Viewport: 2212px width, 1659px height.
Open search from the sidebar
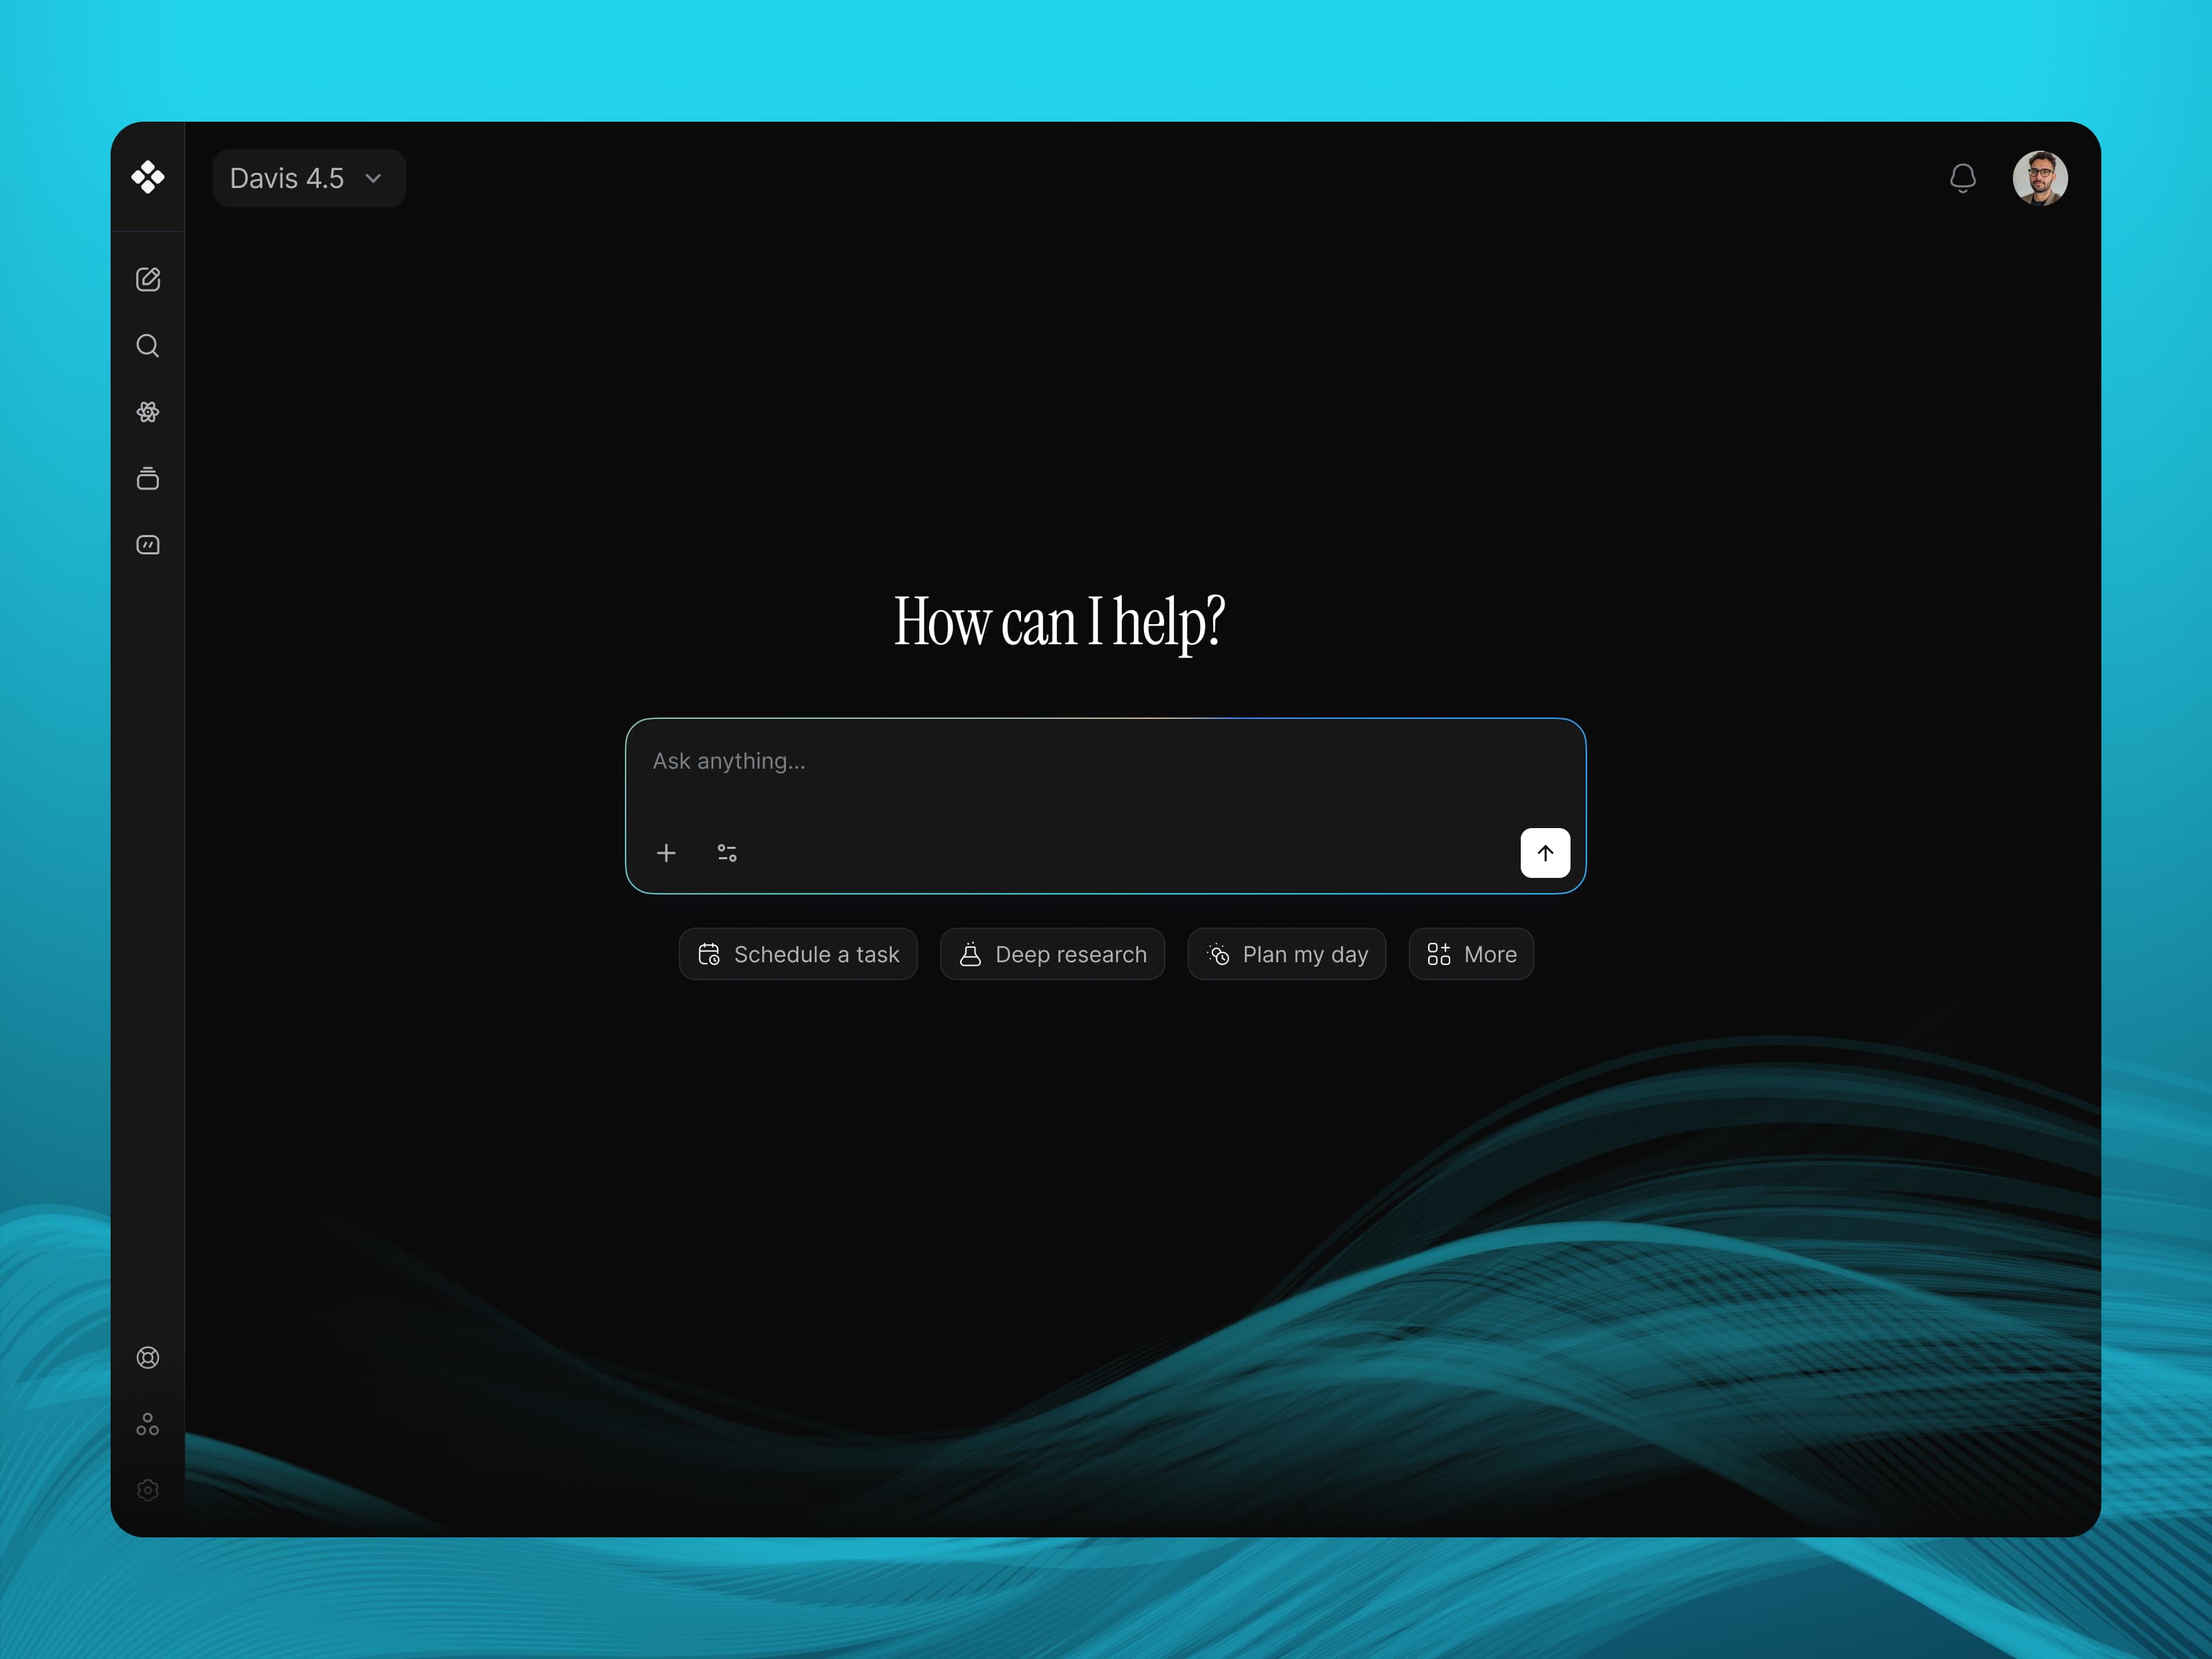coord(148,346)
